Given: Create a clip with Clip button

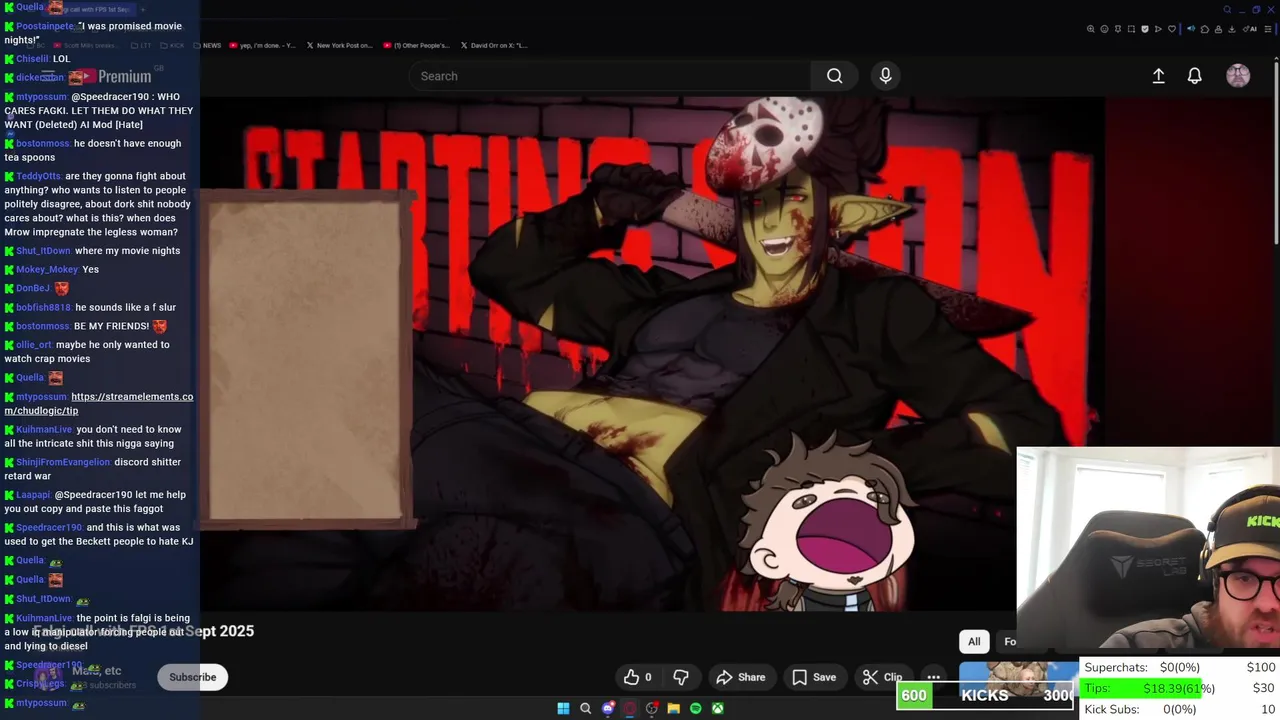Looking at the screenshot, I should pyautogui.click(x=883, y=677).
